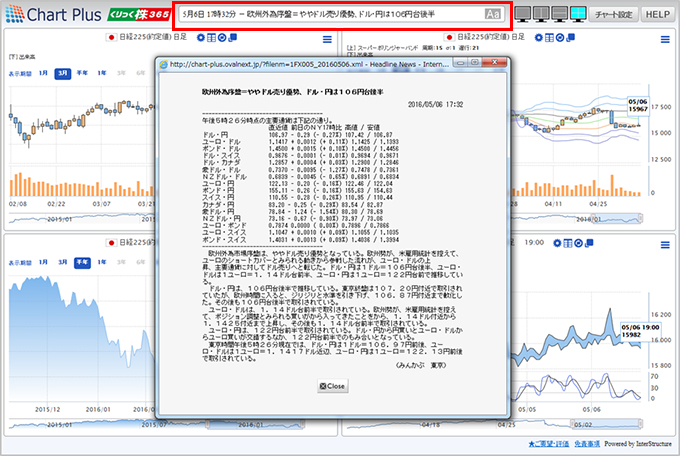This screenshot has height=456, width=680.
Task: Select the cyan four-panel layout monitor icon
Action: tap(578, 14)
